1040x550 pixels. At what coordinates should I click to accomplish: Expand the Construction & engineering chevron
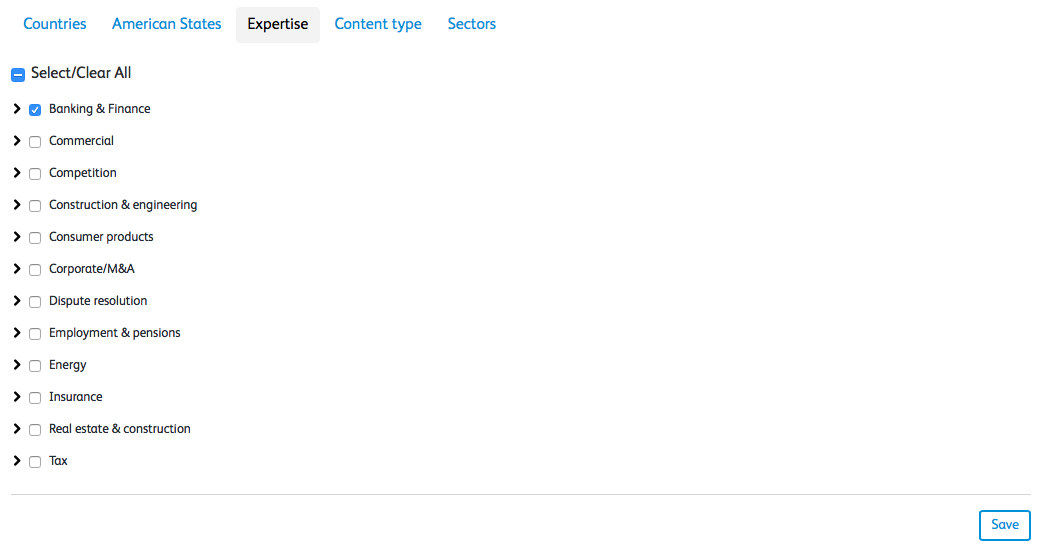tap(17, 205)
